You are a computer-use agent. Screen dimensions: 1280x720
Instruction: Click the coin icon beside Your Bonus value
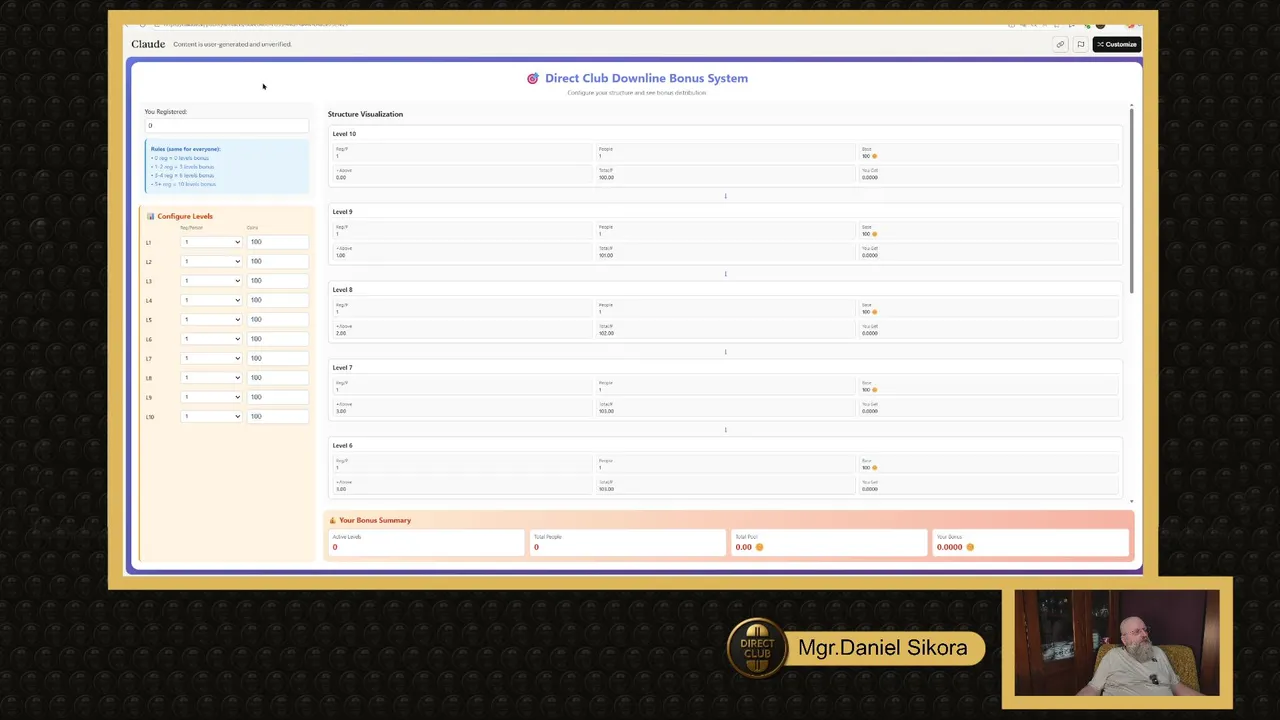click(970, 547)
